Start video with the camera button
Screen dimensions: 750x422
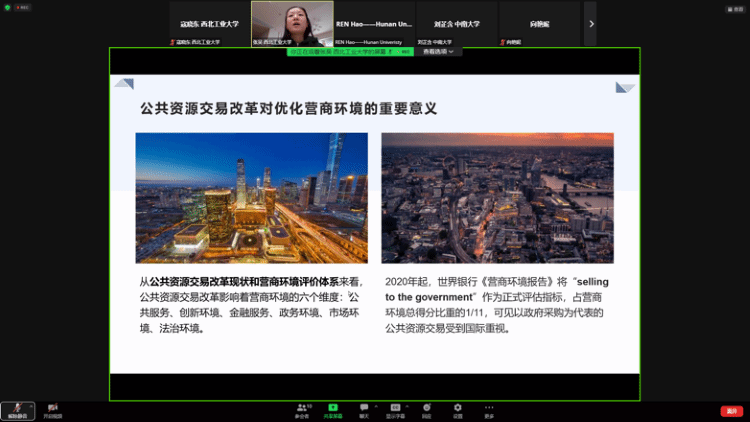click(x=52, y=409)
